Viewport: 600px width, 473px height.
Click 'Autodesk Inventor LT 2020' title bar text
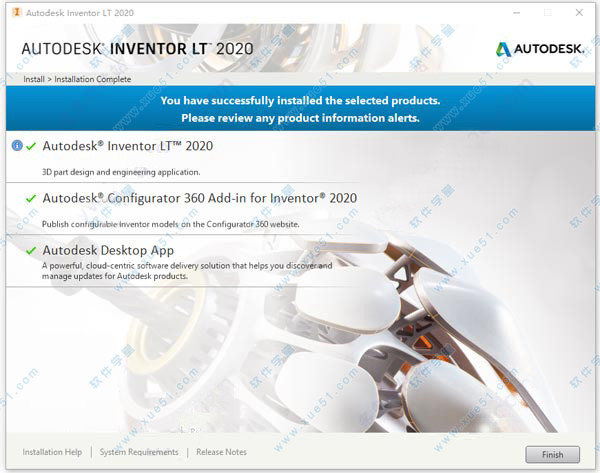[80, 13]
